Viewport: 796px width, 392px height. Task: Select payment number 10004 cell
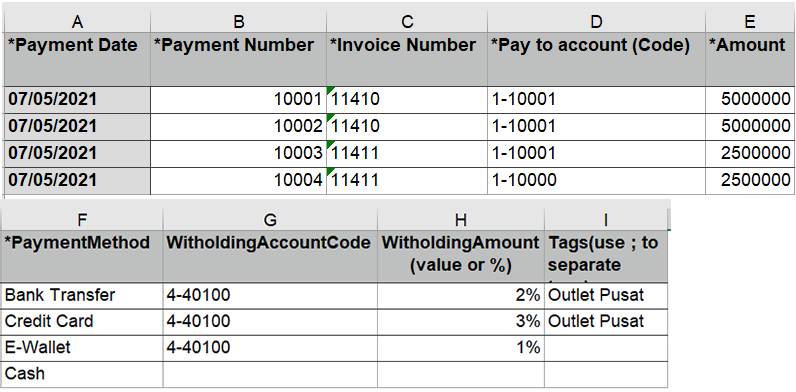[239, 180]
